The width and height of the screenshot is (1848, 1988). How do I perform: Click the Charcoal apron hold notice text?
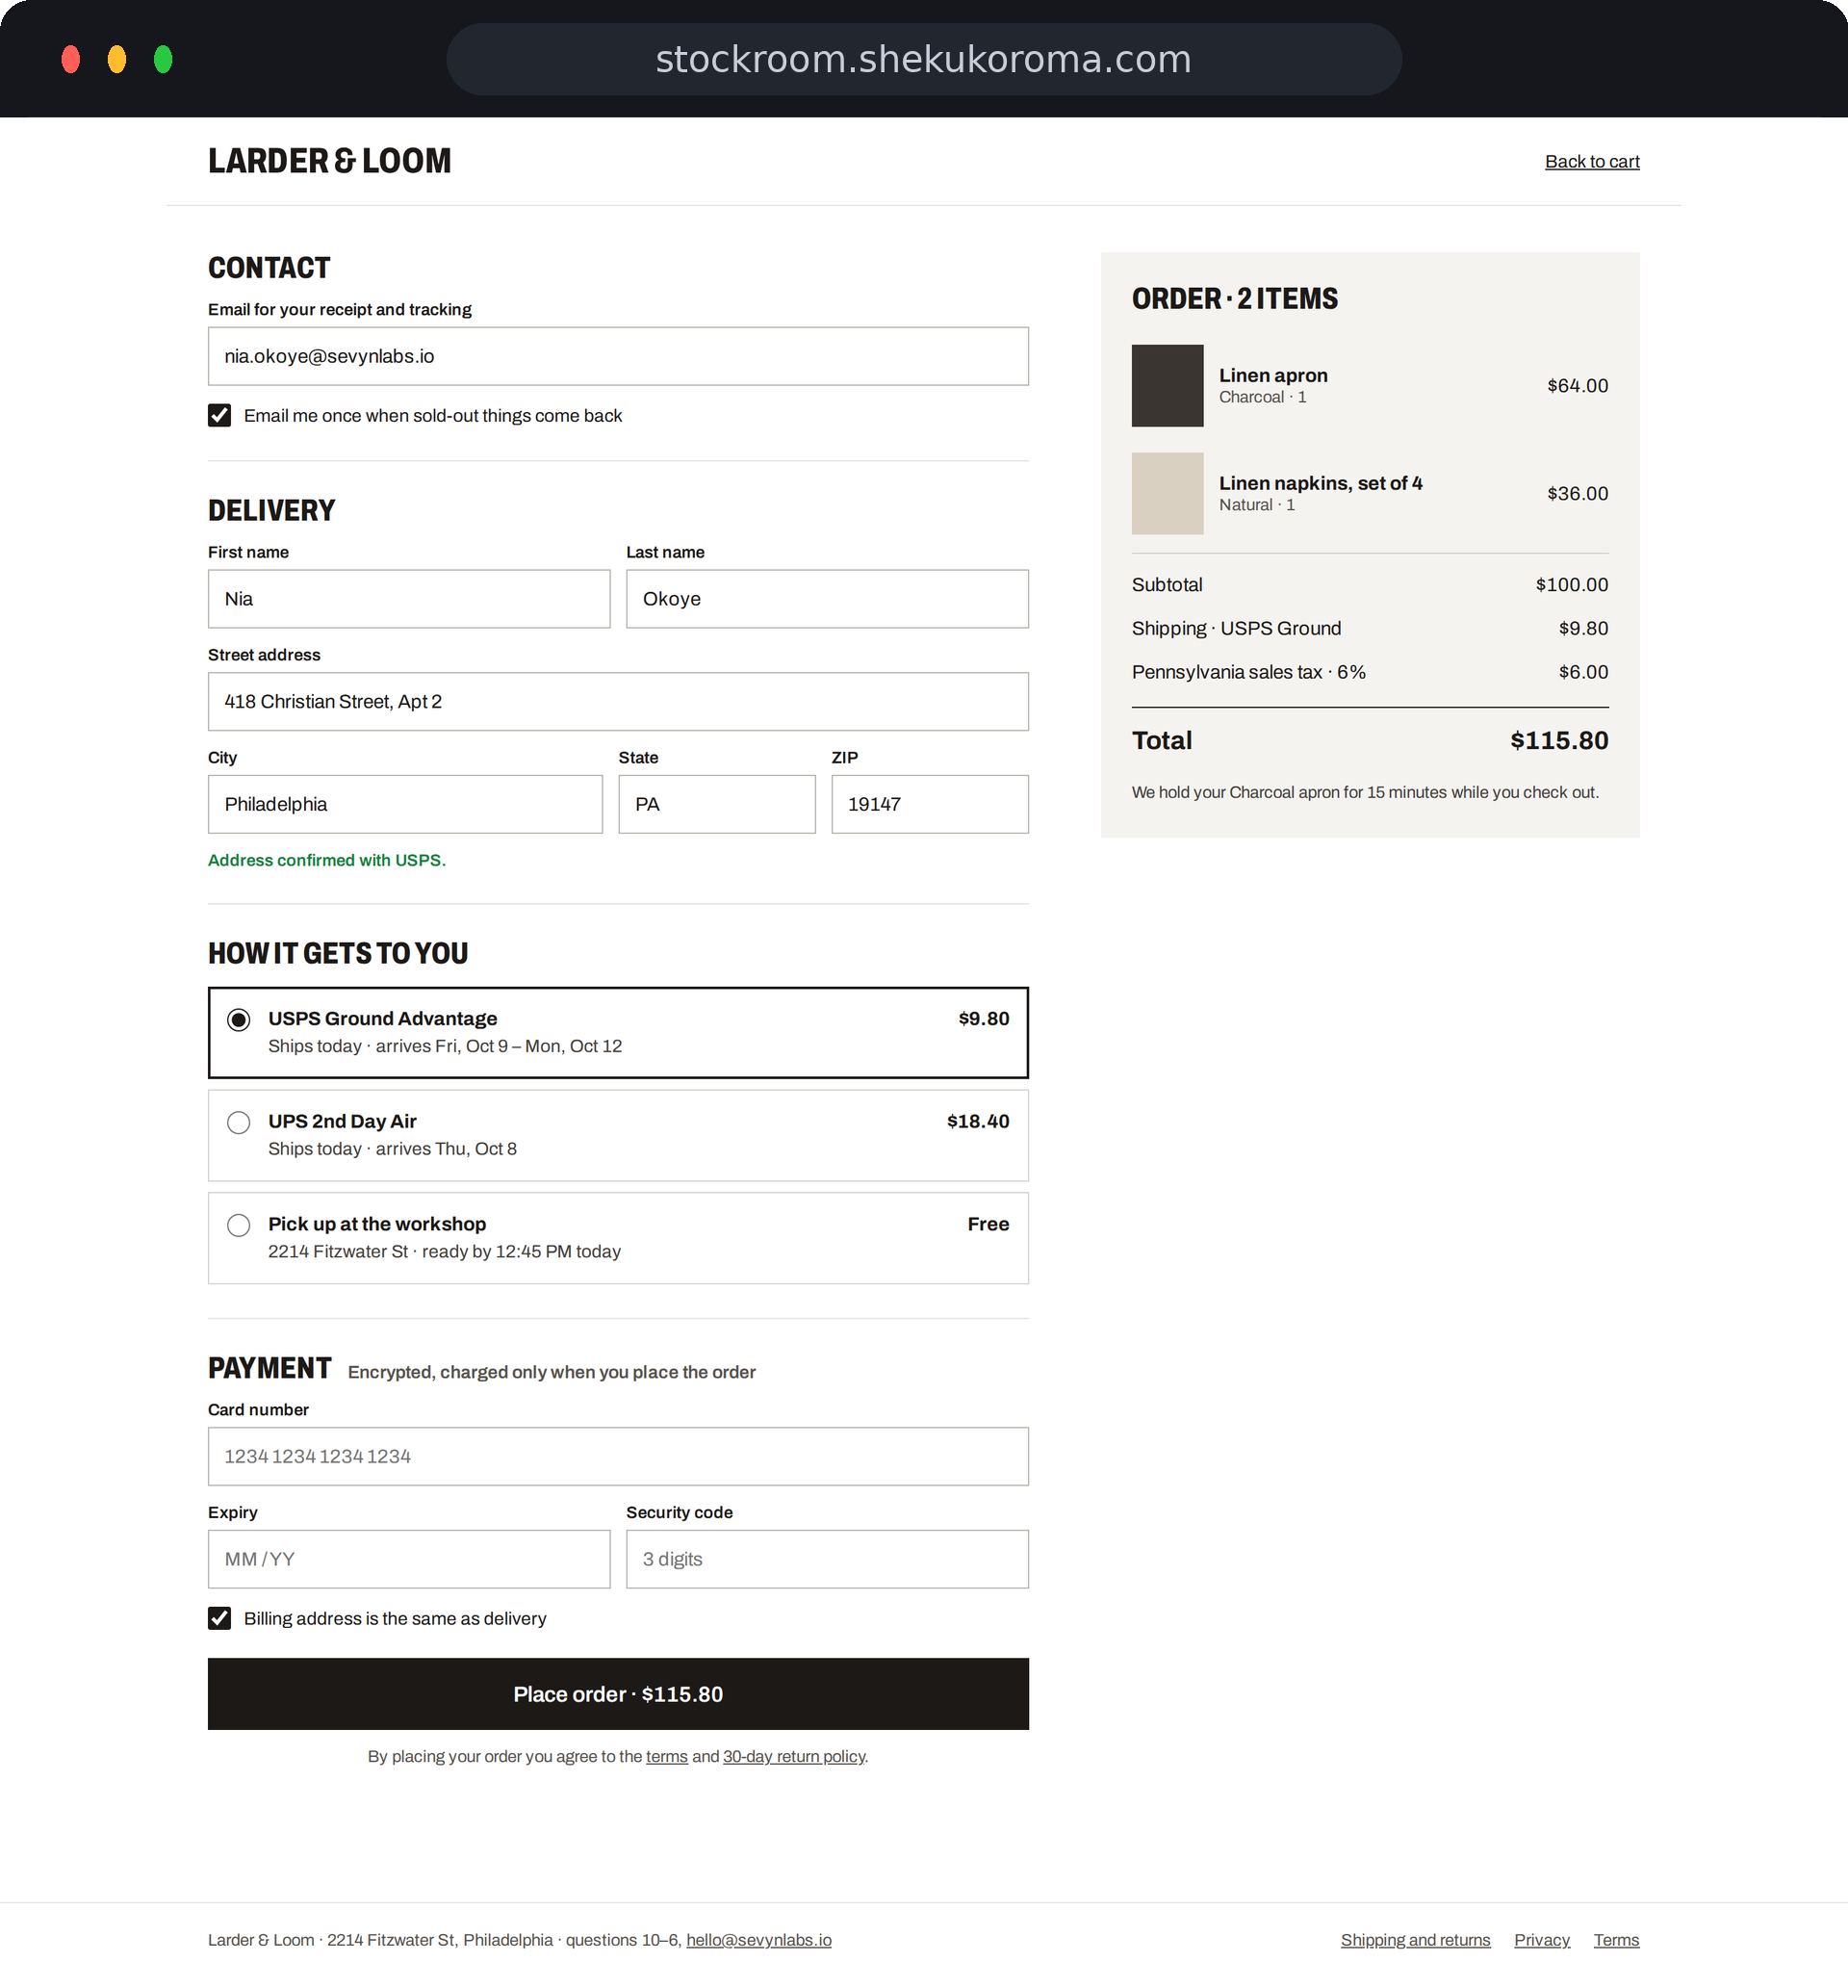1365,792
